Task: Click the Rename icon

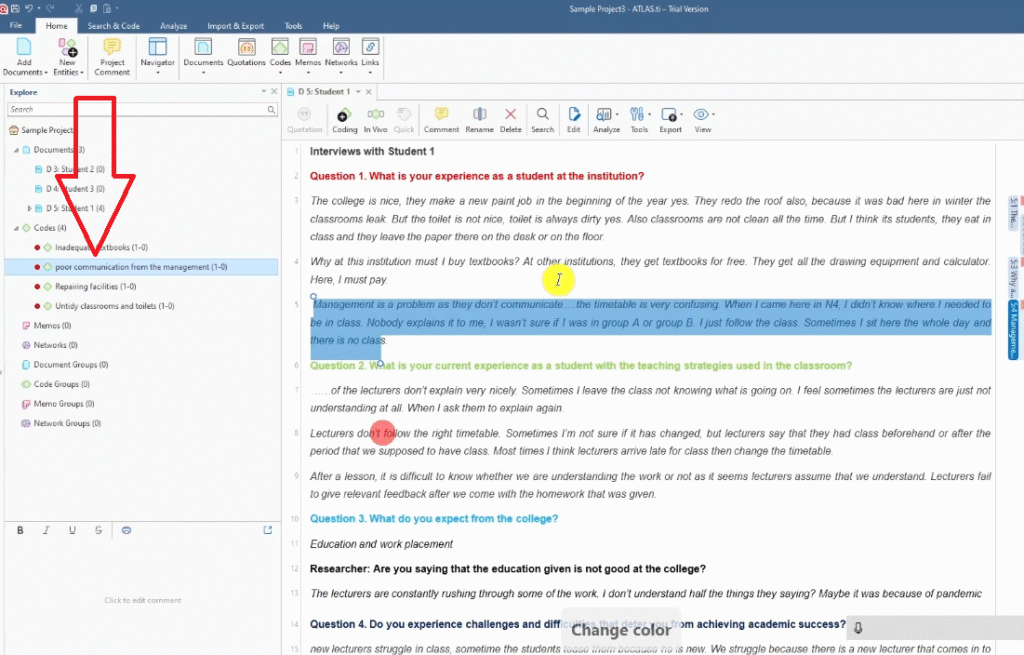Action: 479,119
